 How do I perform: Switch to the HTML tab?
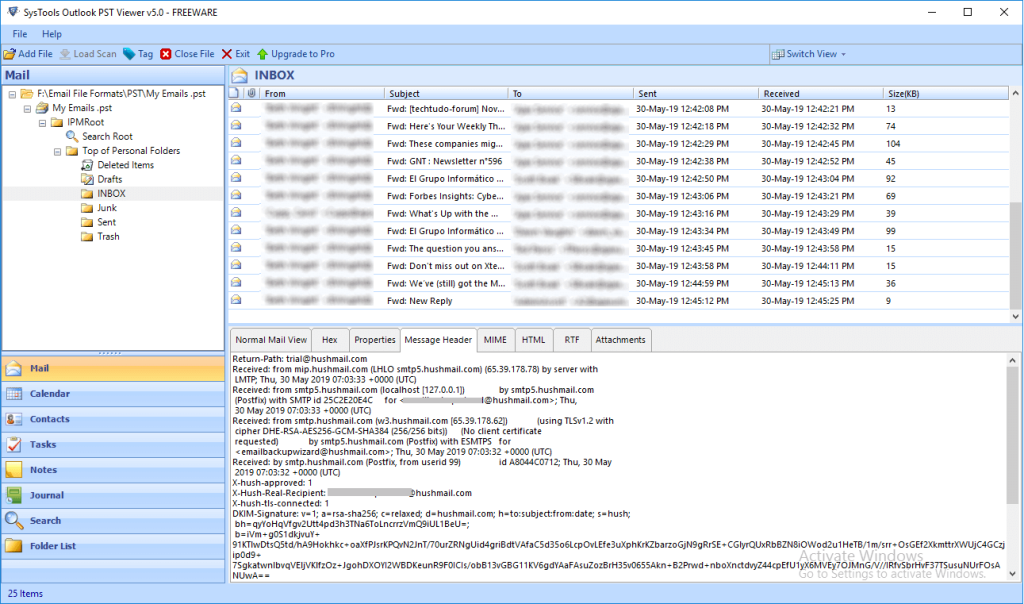pos(534,340)
